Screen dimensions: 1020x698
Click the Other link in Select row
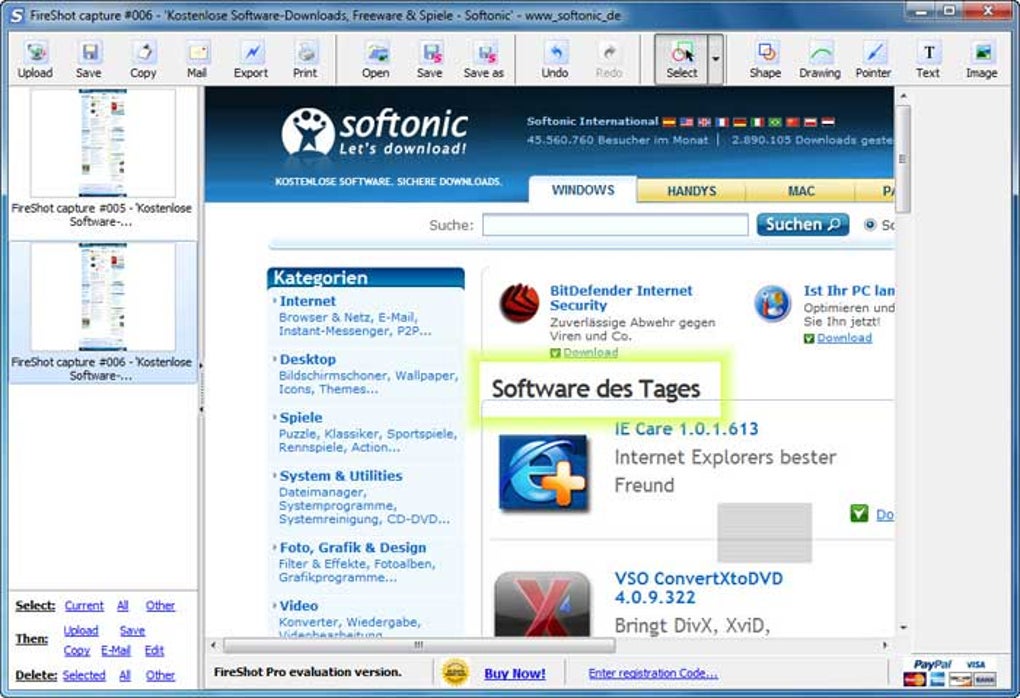(160, 606)
